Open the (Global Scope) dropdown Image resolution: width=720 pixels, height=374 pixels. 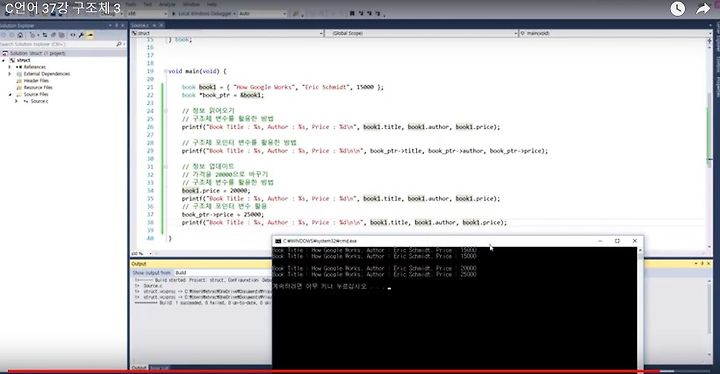click(x=421, y=33)
